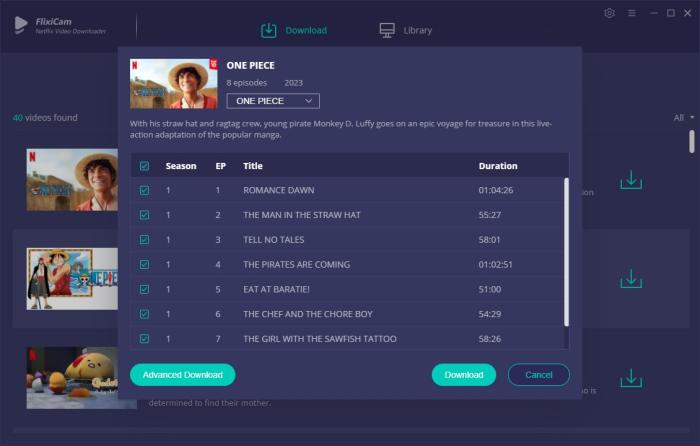Viewport: 700px width, 446px height.
Task: Click the Cancel button
Action: pos(539,375)
